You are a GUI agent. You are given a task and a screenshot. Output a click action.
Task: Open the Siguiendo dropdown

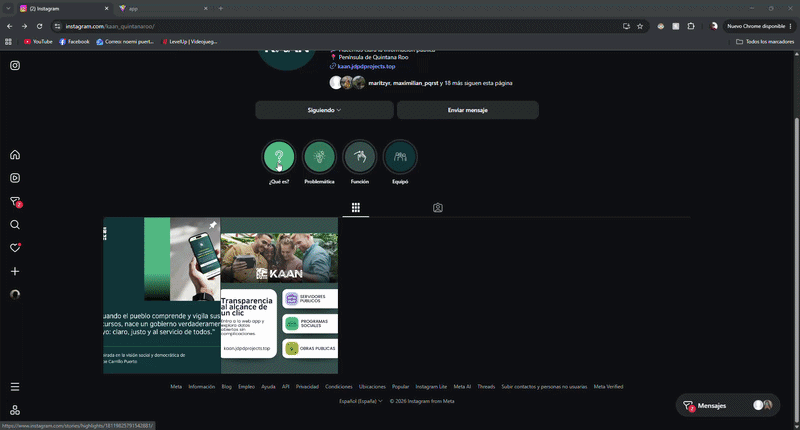pyautogui.click(x=324, y=110)
